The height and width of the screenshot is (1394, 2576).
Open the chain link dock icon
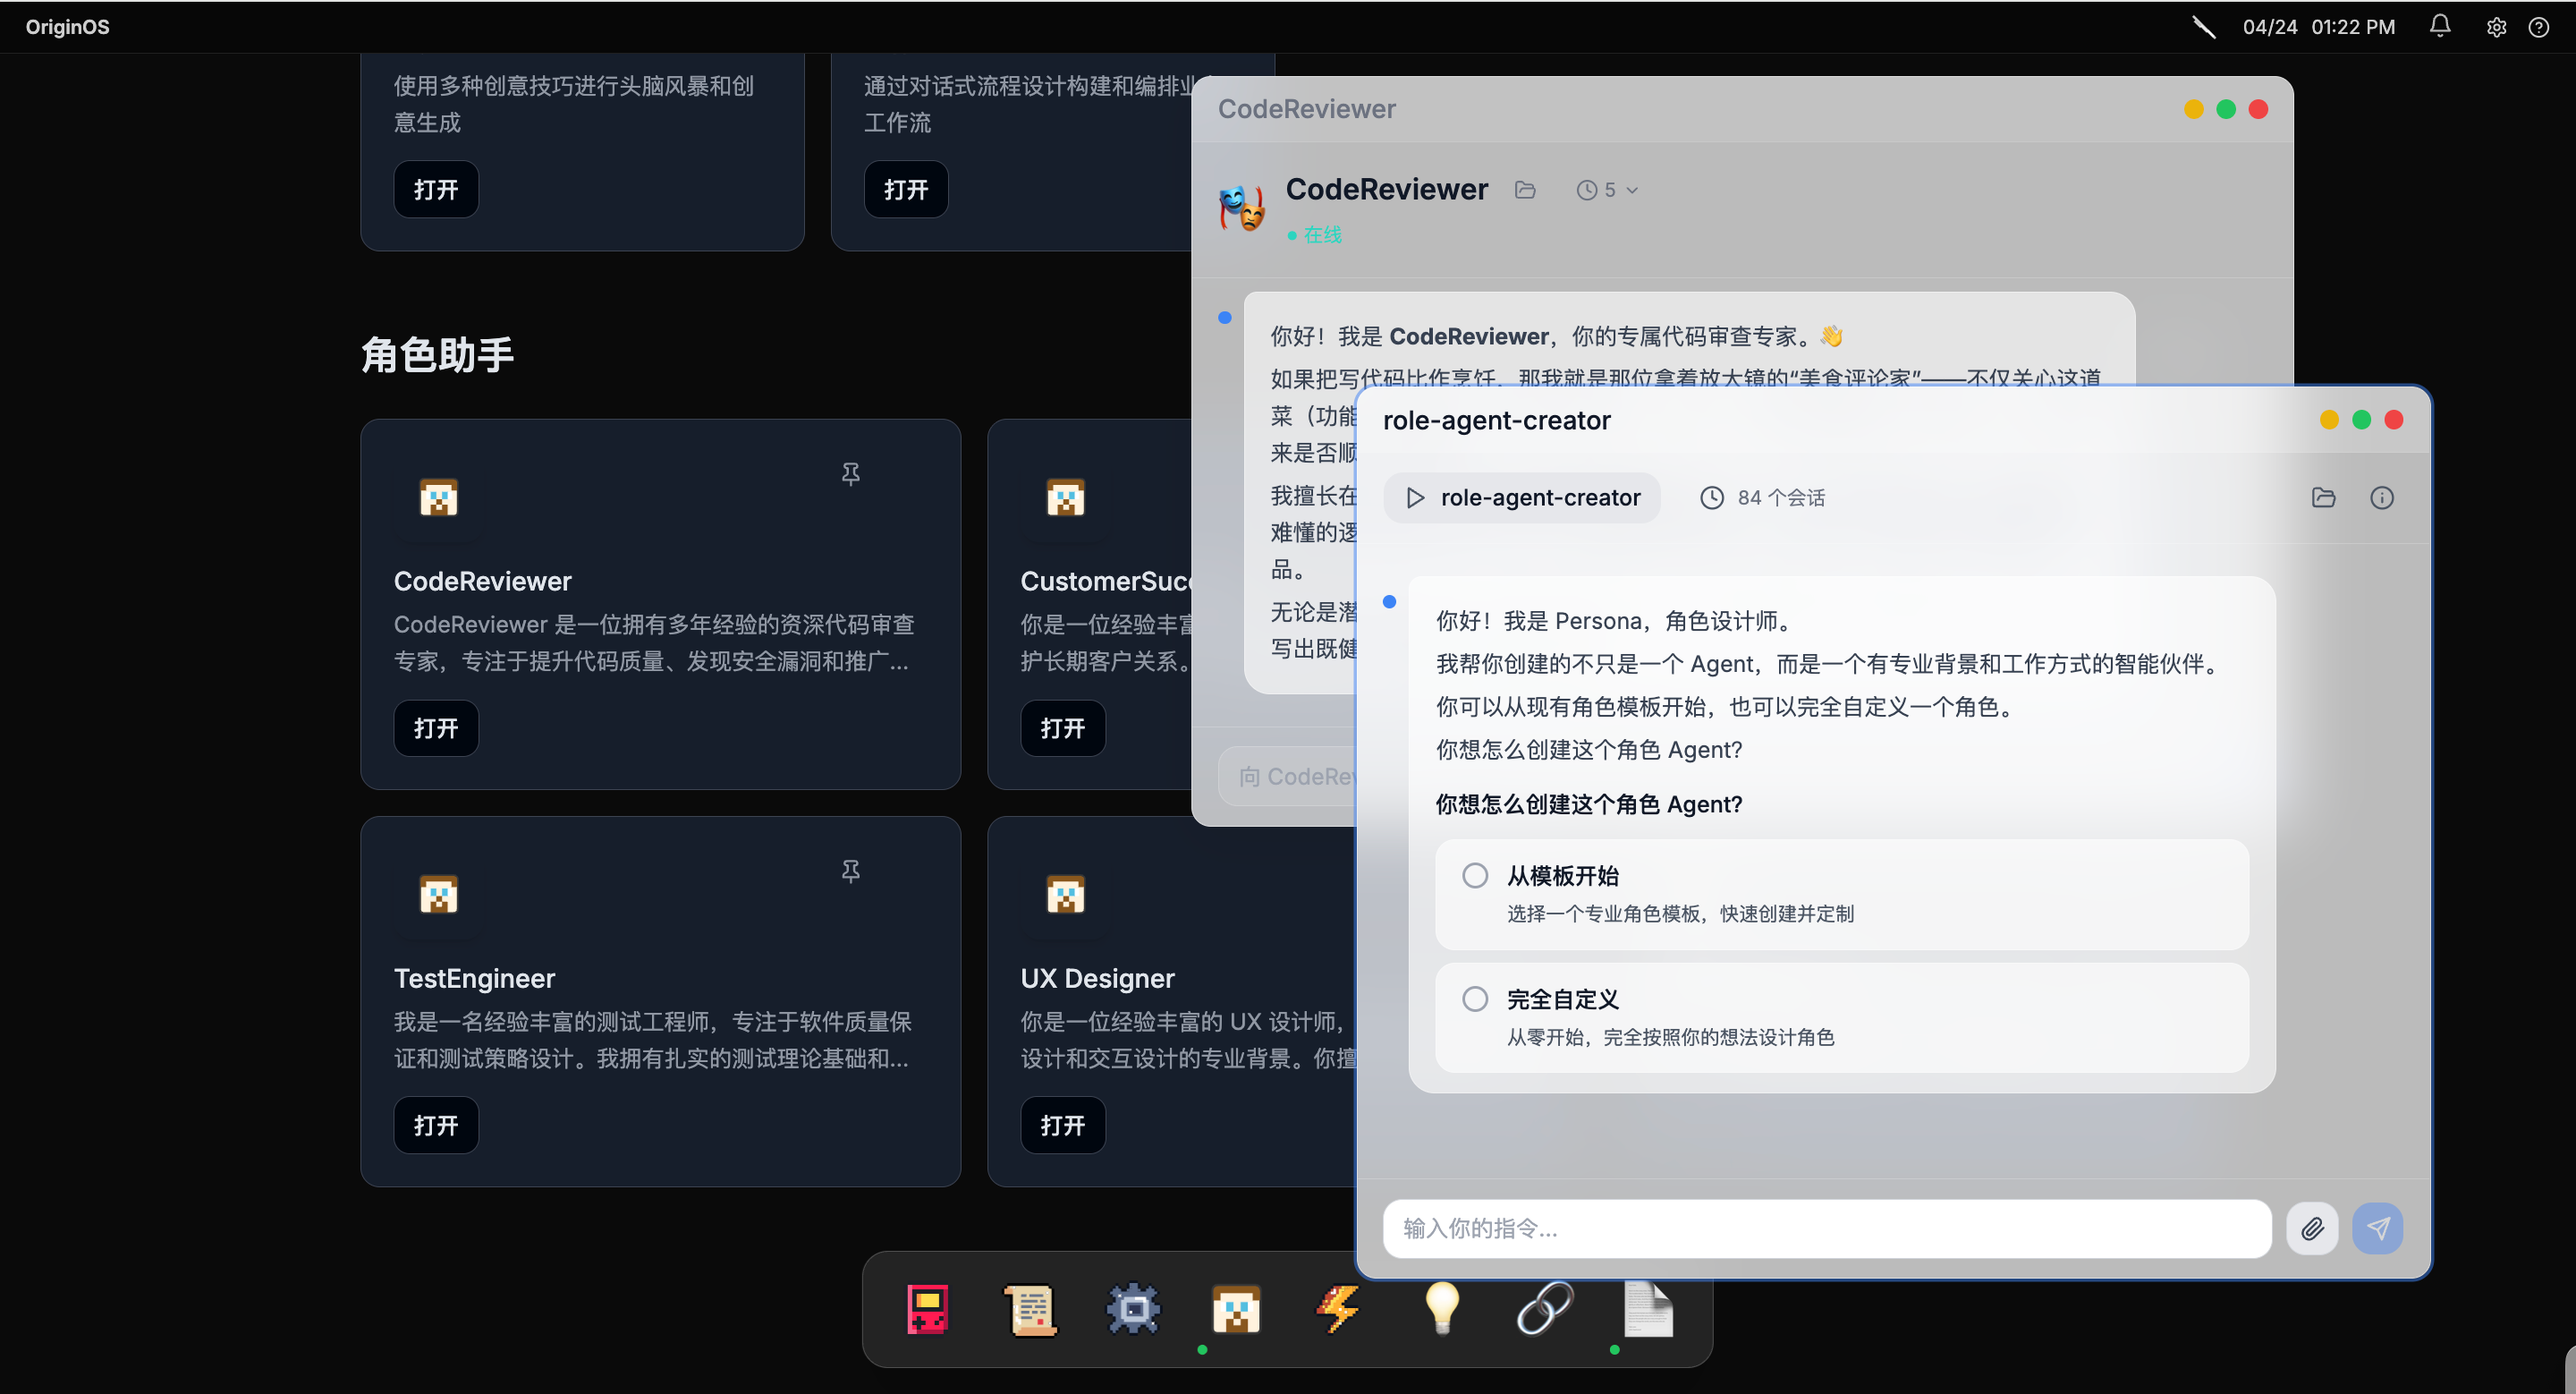(1545, 1308)
